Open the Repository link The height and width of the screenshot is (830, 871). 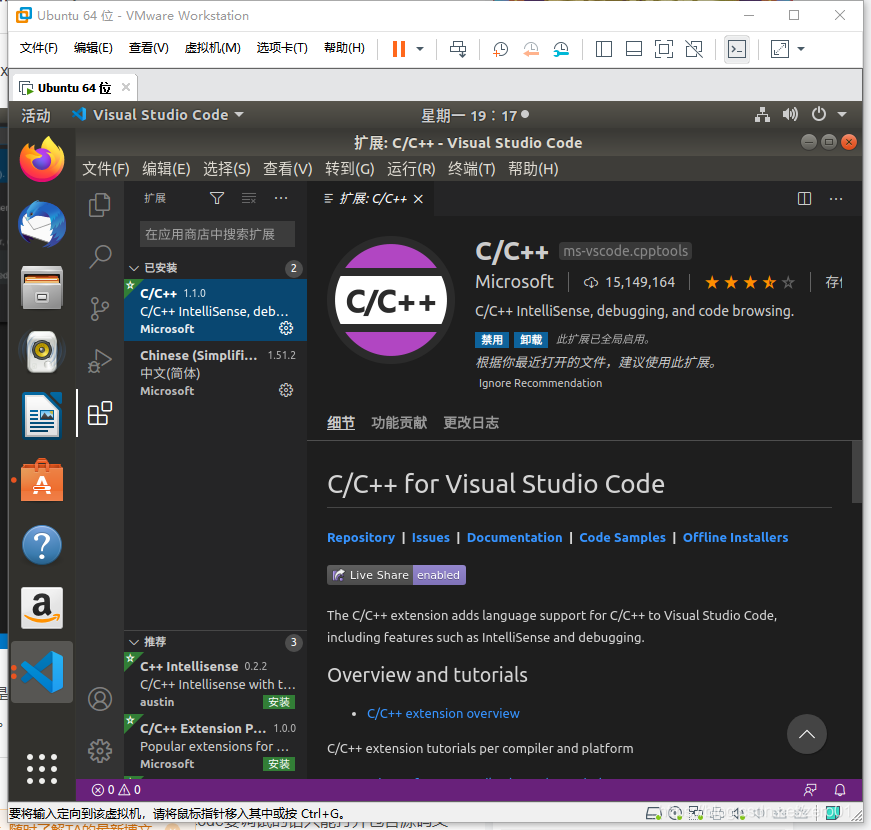361,537
